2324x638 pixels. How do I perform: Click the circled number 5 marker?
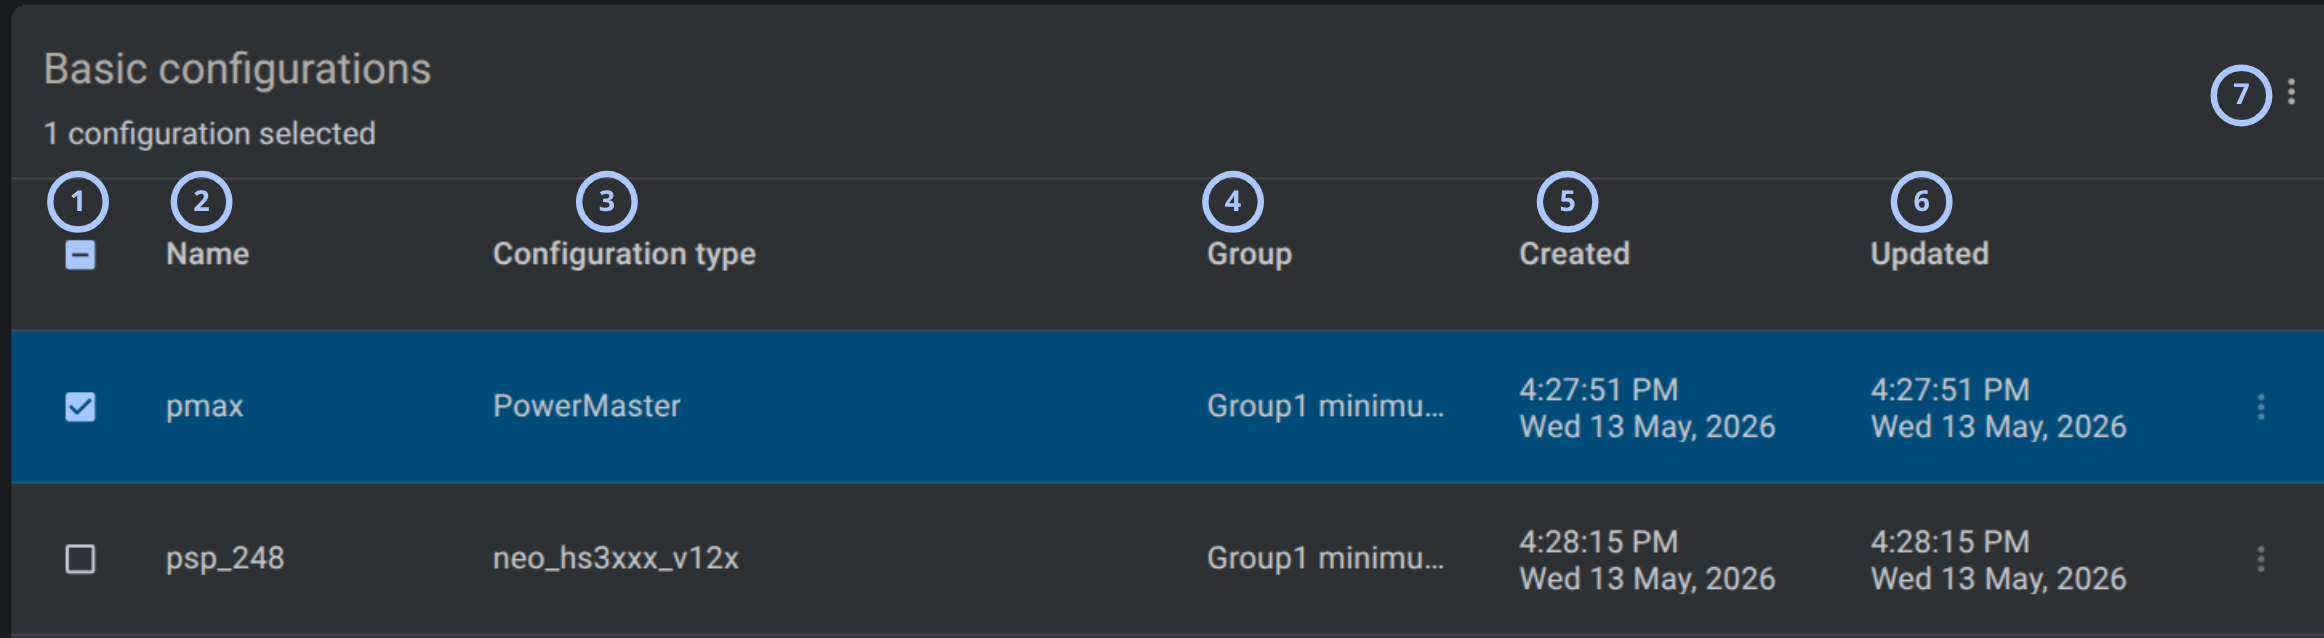click(1567, 202)
